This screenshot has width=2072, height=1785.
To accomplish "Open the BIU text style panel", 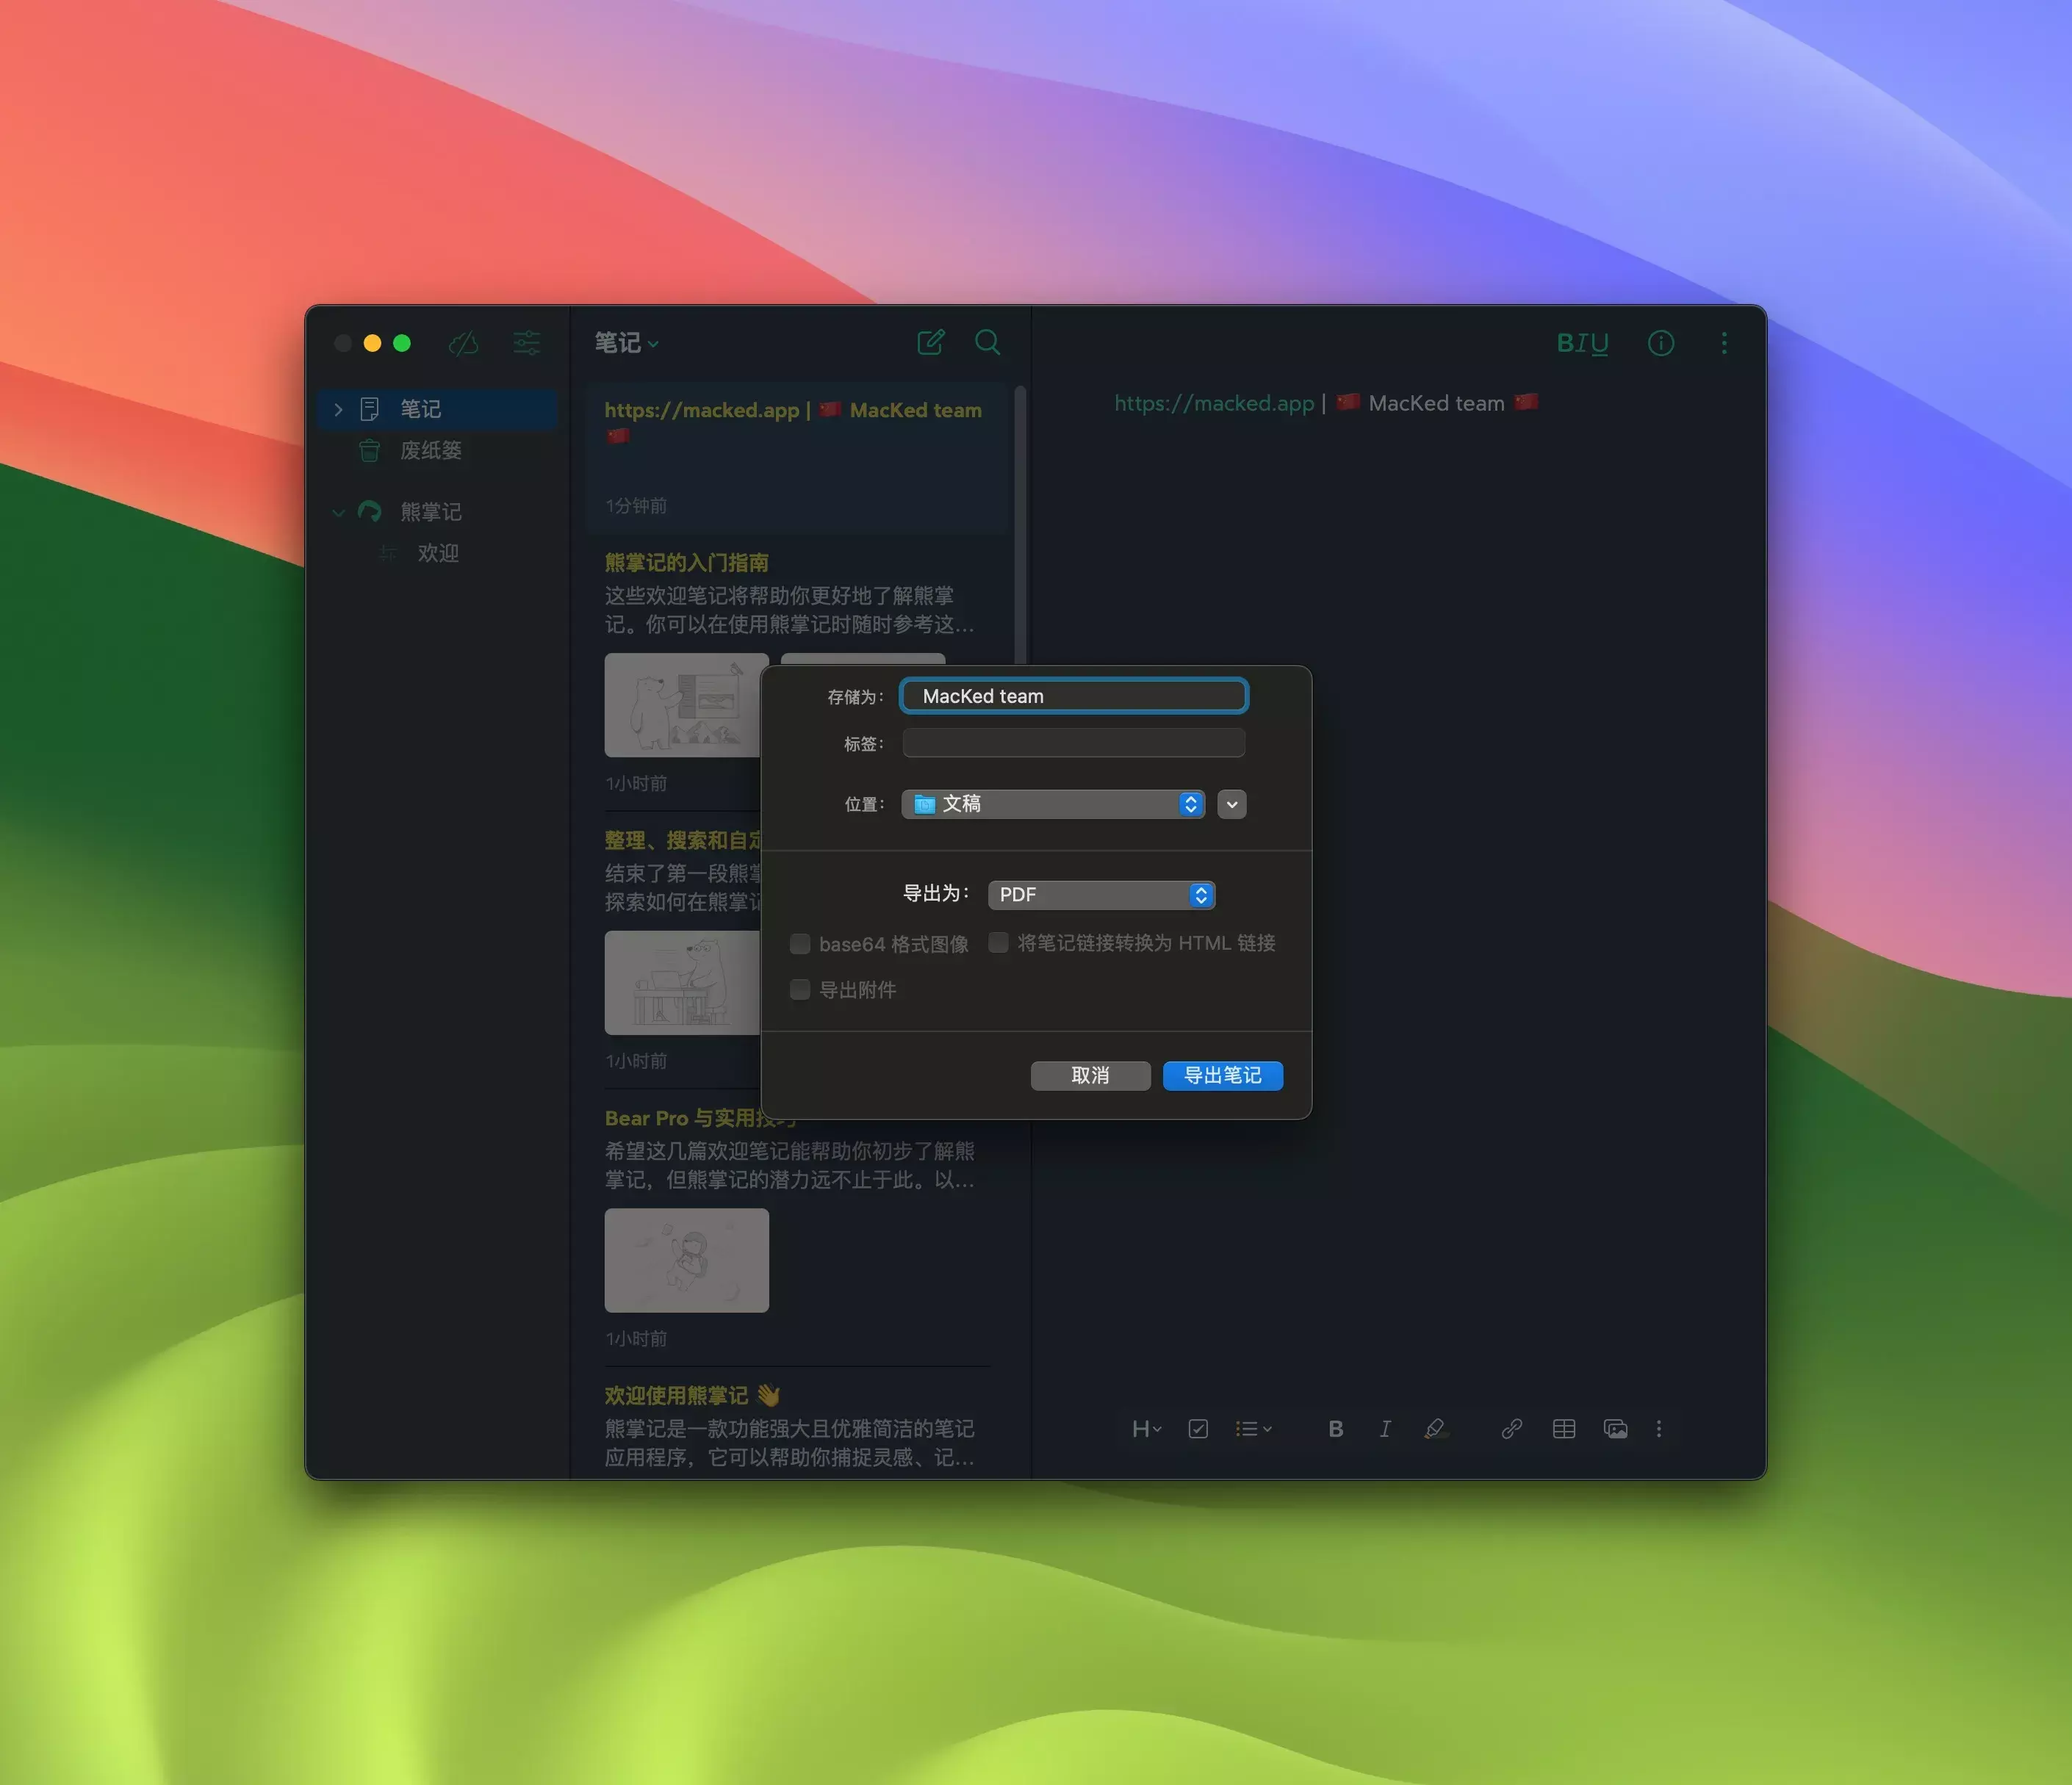I will 1582,344.
